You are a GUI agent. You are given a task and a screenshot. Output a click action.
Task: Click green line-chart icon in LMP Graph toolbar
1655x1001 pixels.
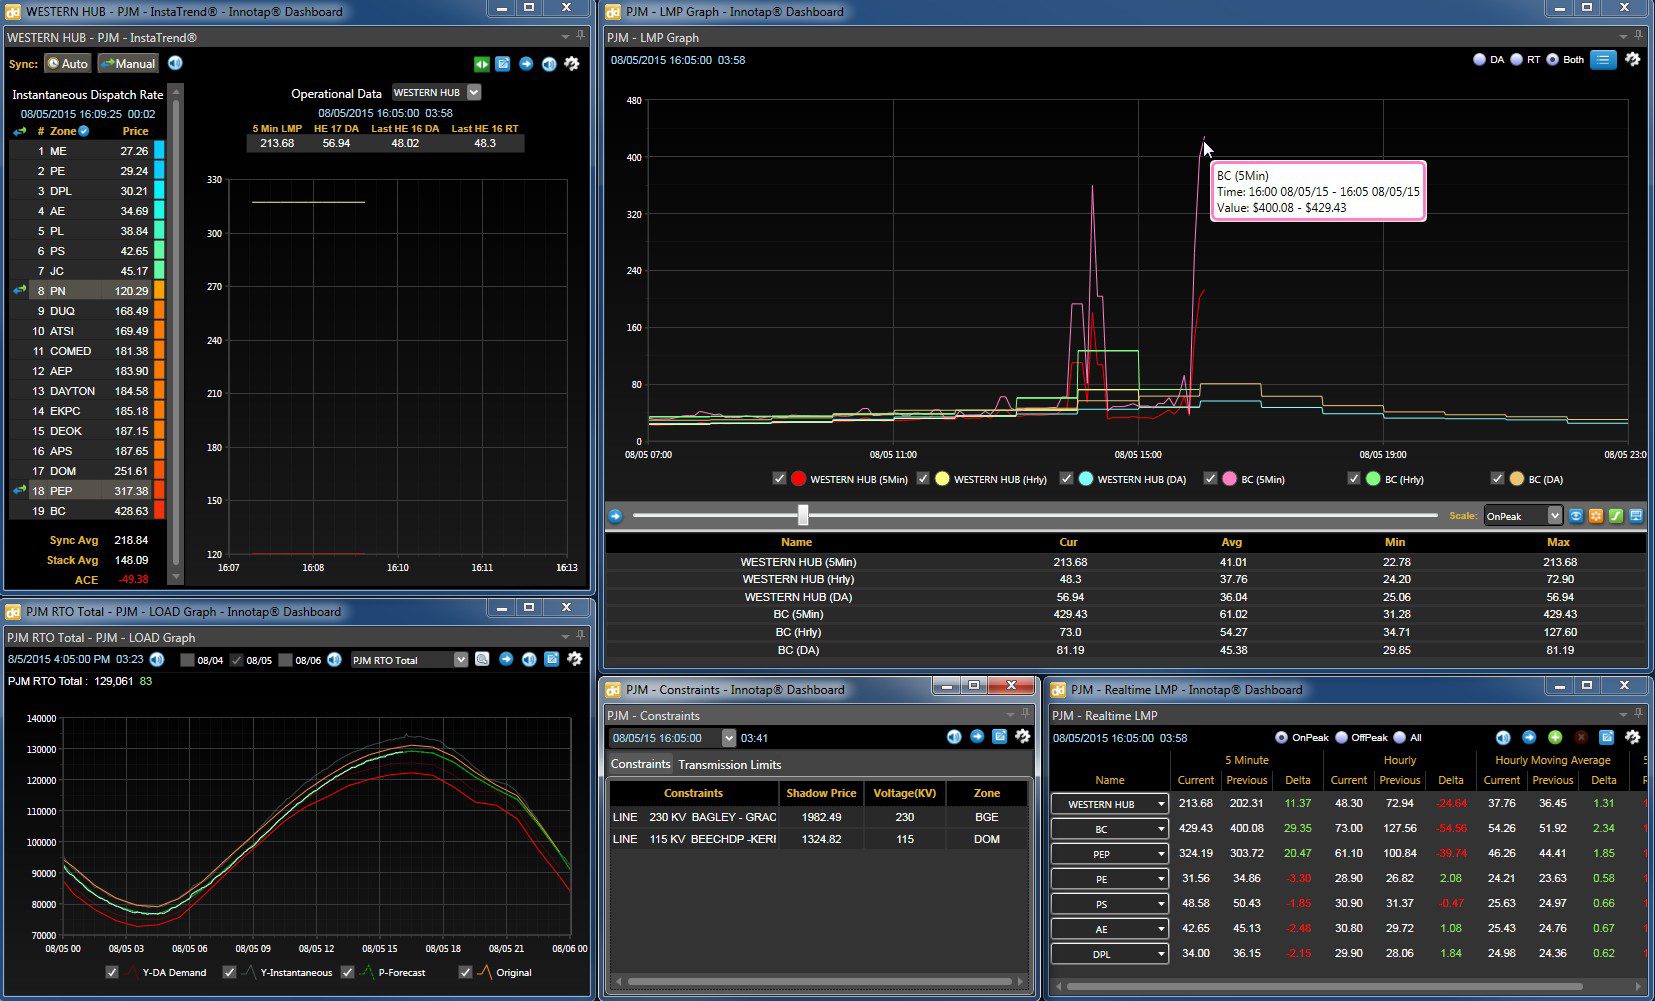[x=1615, y=516]
